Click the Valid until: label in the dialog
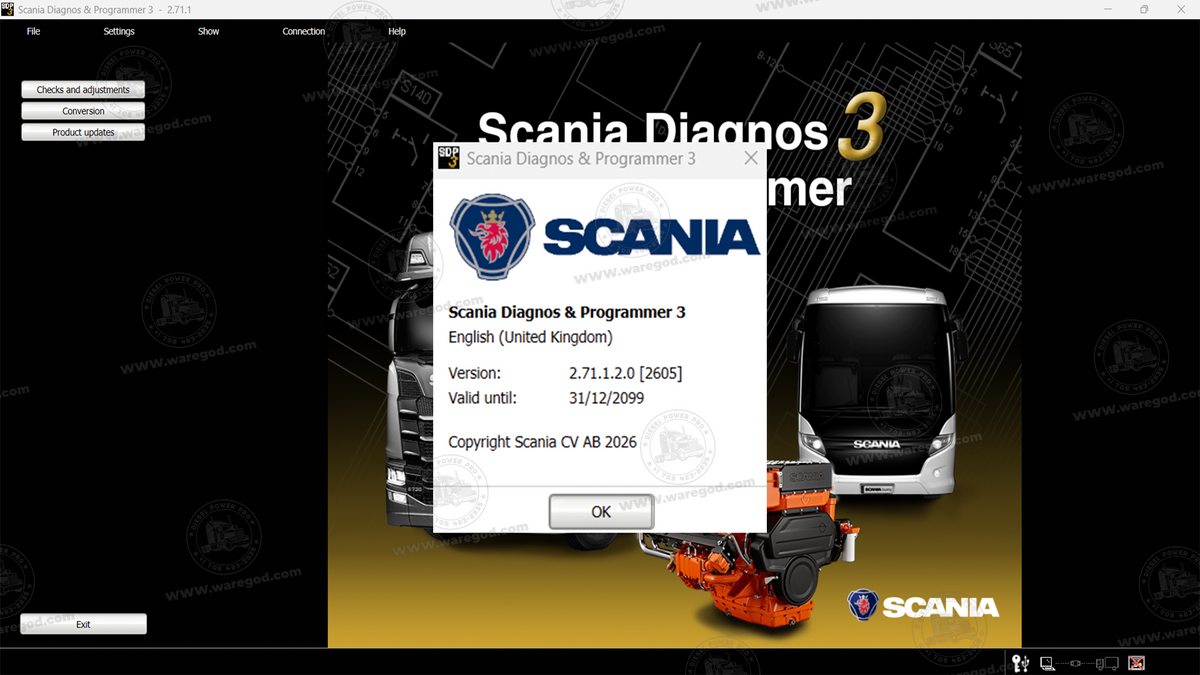 pyautogui.click(x=482, y=398)
